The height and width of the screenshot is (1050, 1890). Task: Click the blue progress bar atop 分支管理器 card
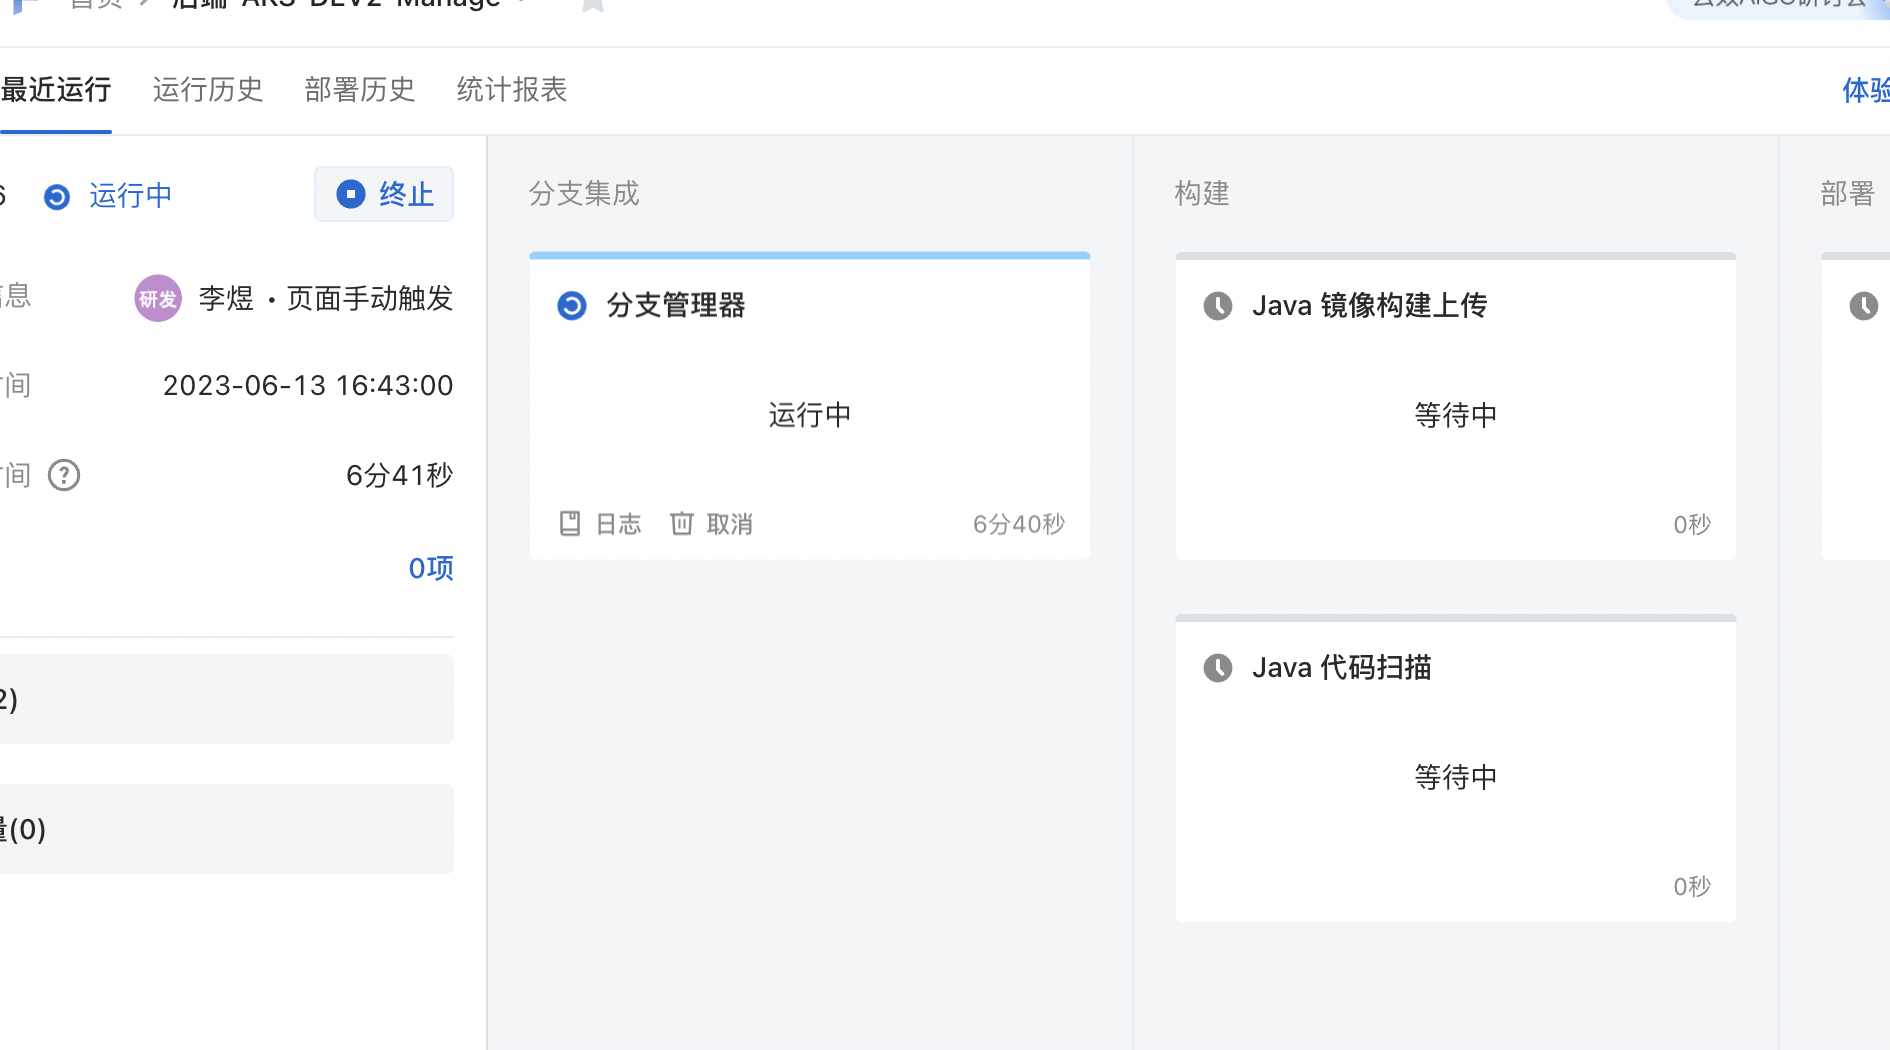coord(810,256)
